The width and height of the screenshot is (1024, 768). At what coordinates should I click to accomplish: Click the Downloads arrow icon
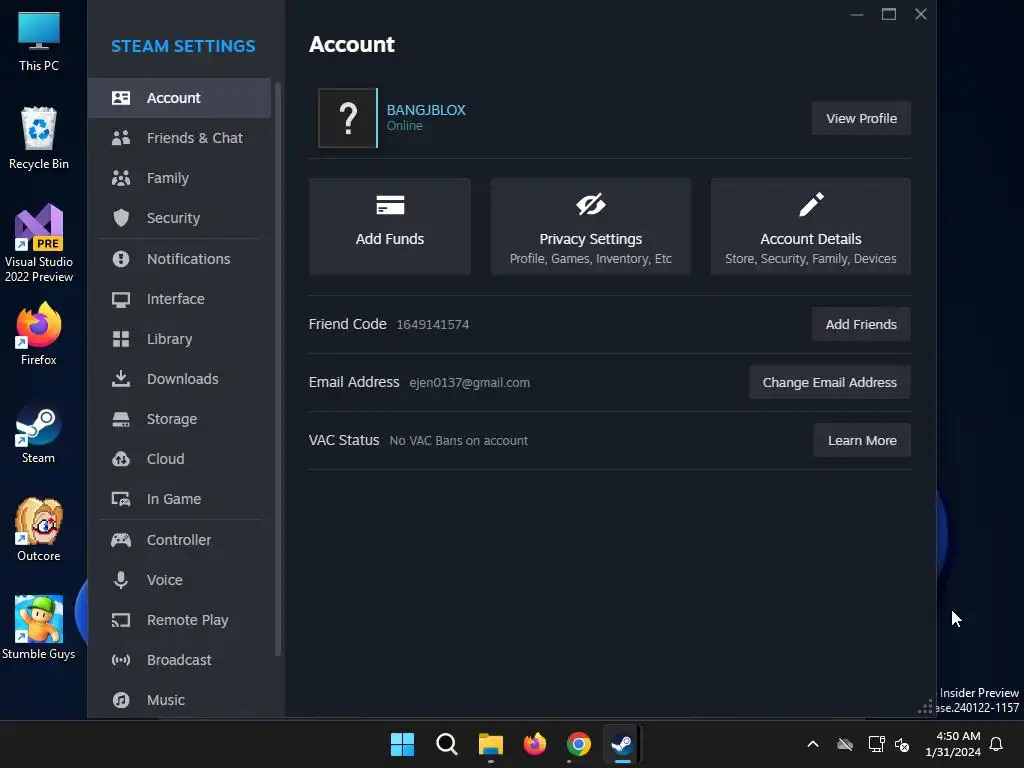click(x=121, y=379)
